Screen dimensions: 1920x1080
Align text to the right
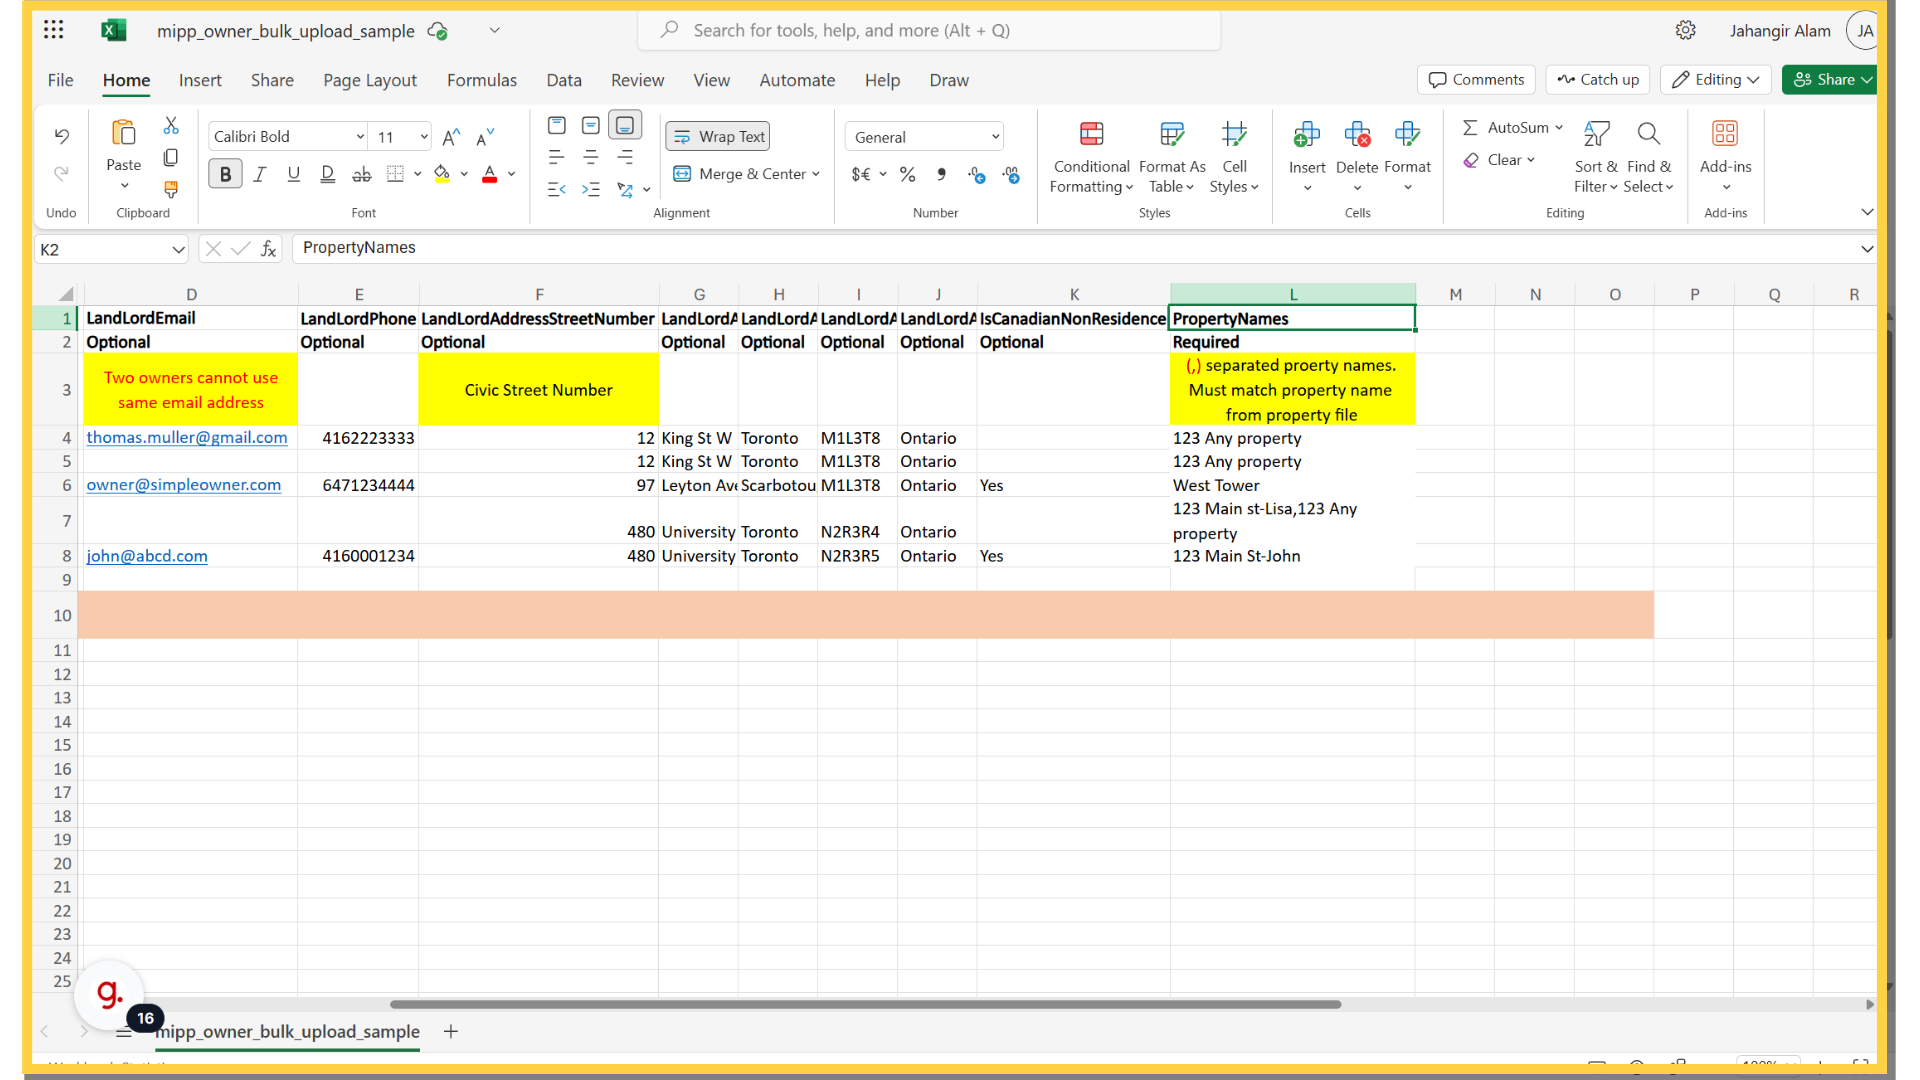click(625, 157)
